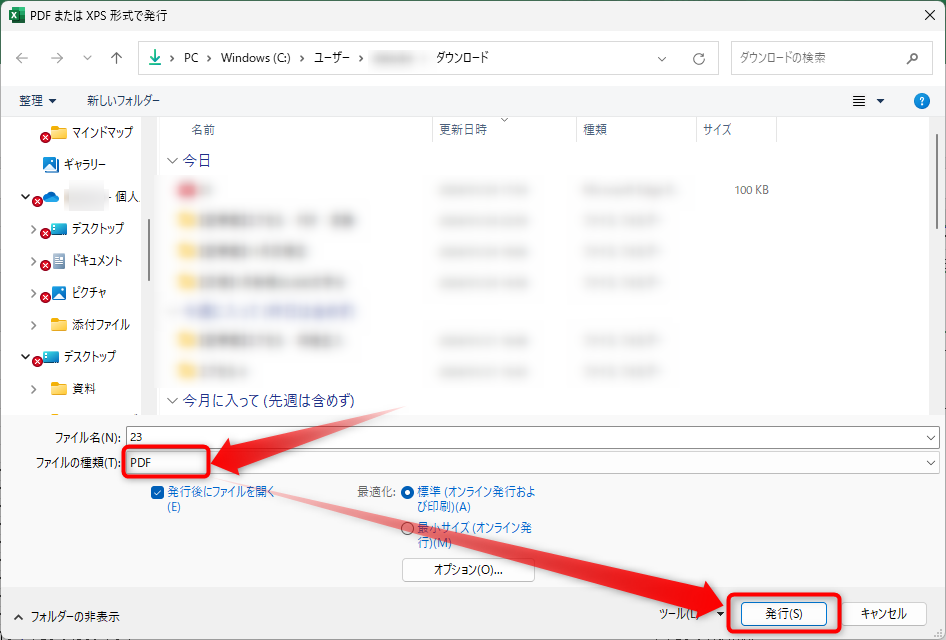
Task: Select ユーザー in the address path
Action: click(x=331, y=58)
